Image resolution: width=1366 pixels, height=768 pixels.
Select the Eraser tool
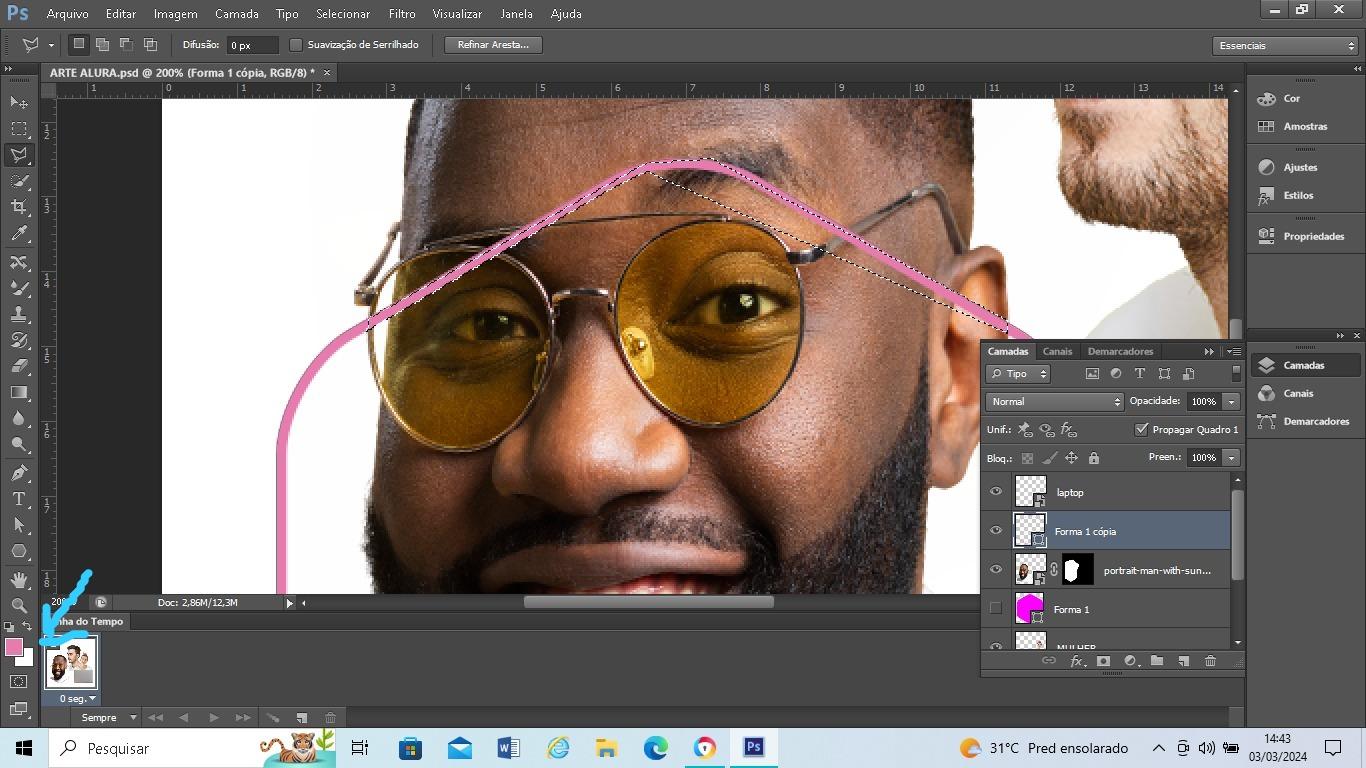point(19,366)
